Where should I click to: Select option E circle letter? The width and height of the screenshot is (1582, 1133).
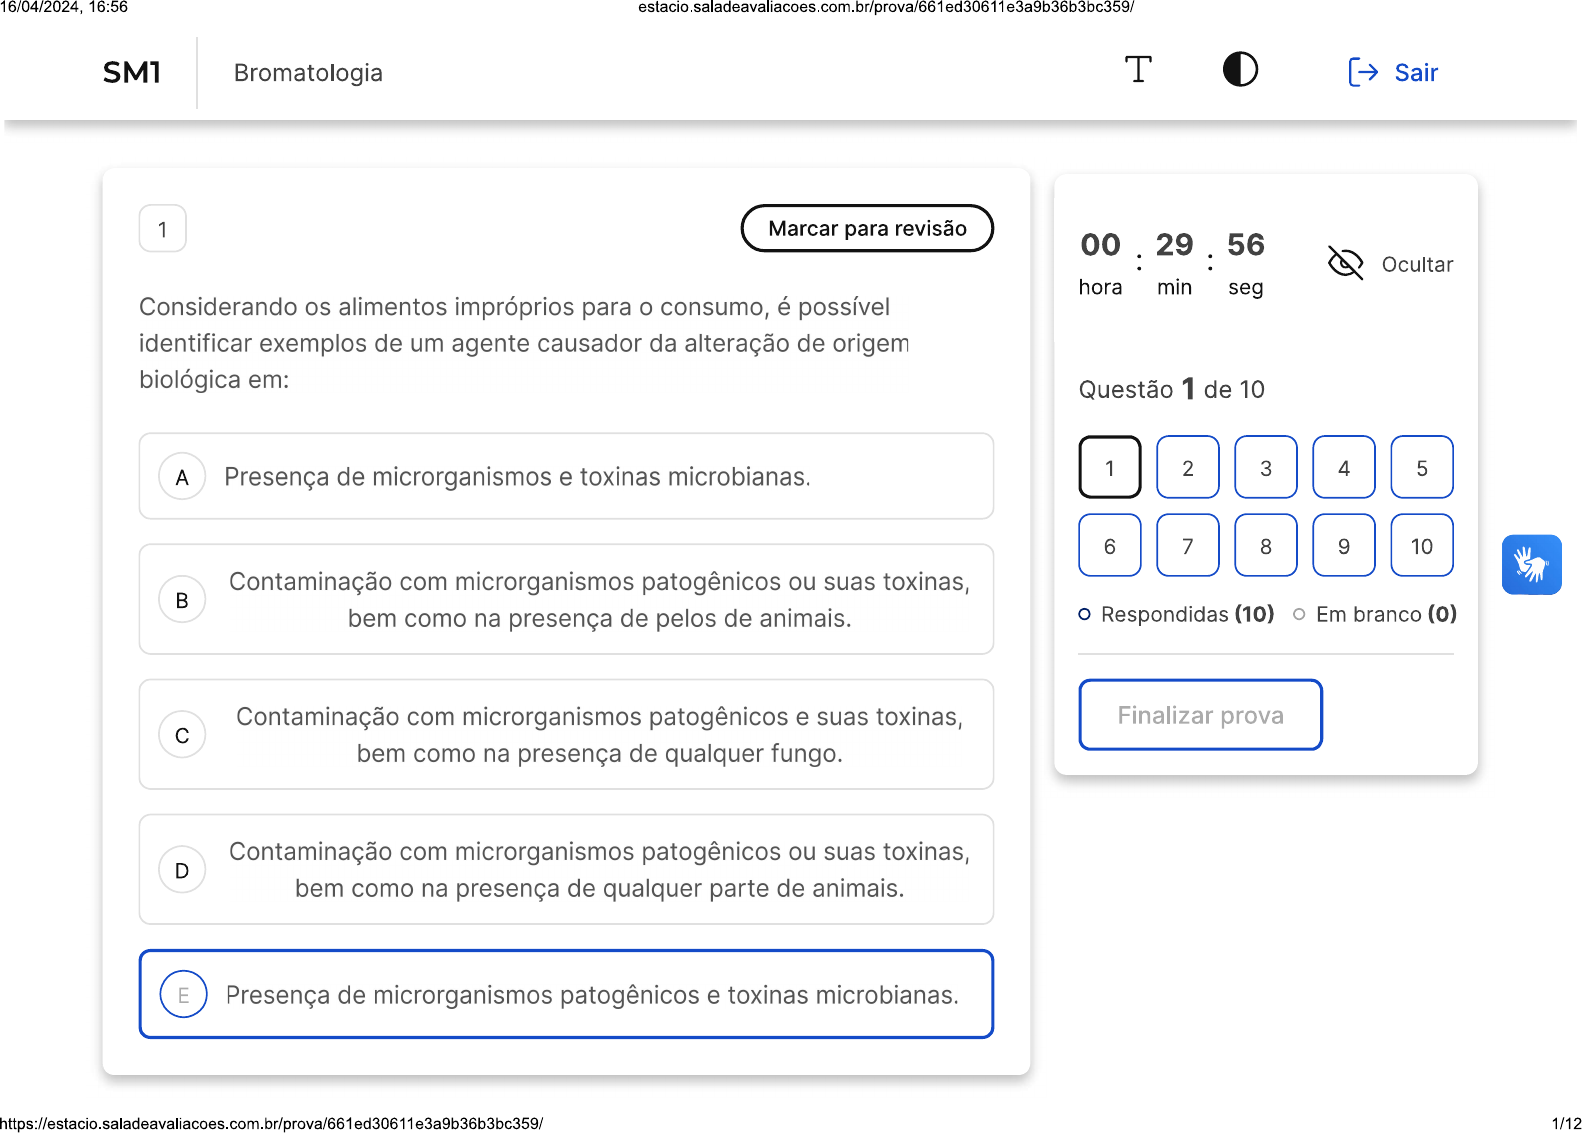[183, 995]
